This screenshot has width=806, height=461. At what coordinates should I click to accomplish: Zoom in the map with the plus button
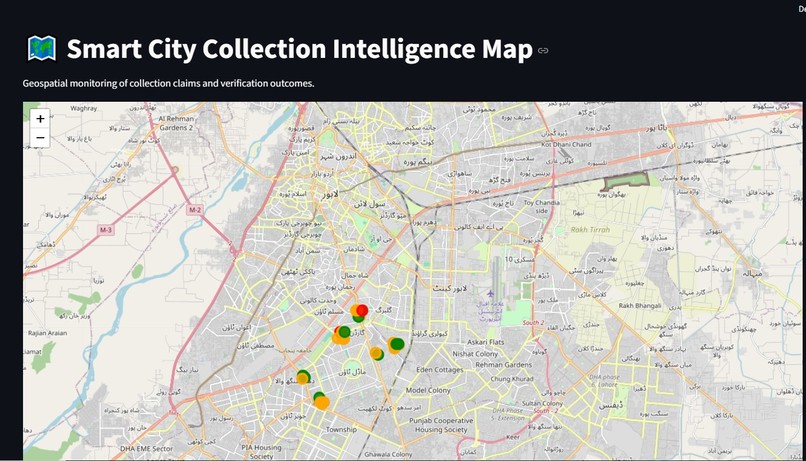pyautogui.click(x=40, y=119)
